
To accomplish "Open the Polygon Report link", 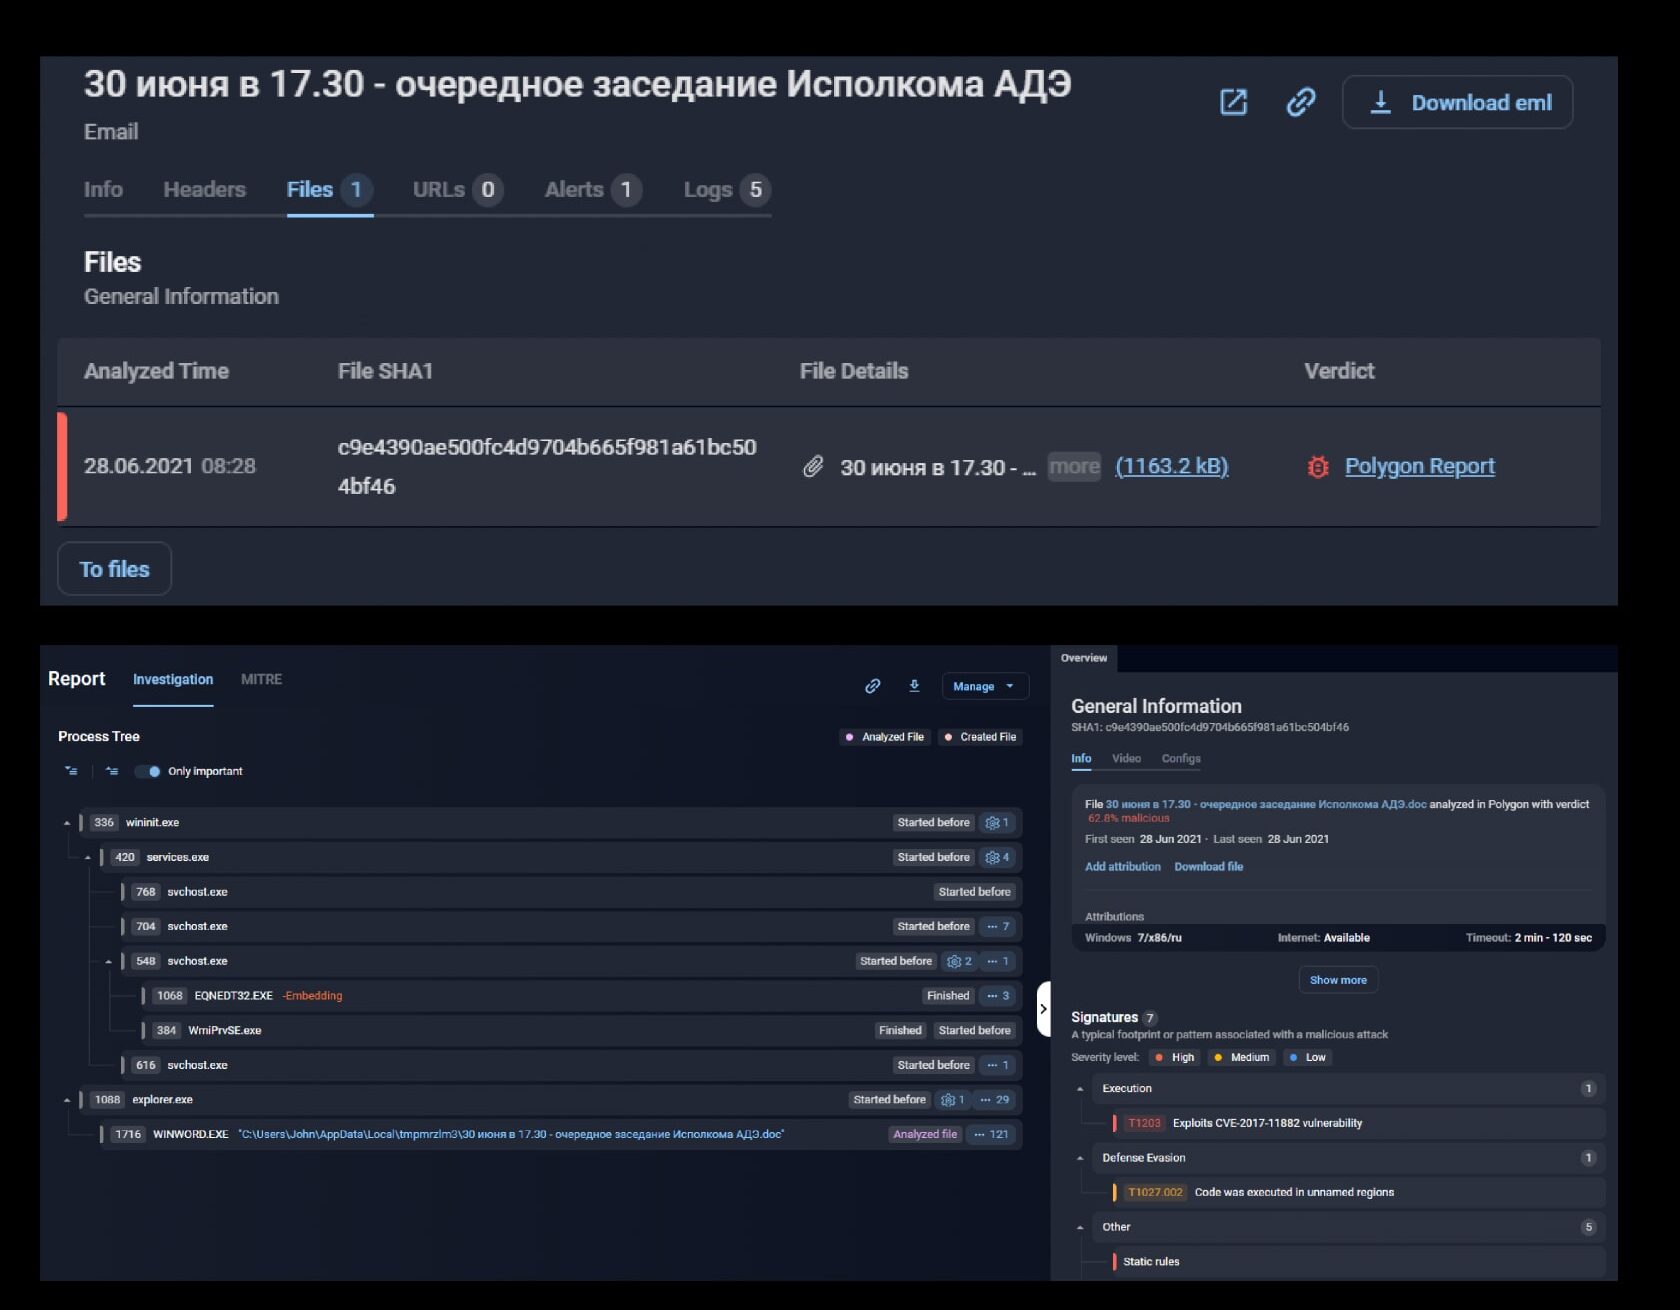I will coord(1419,466).
